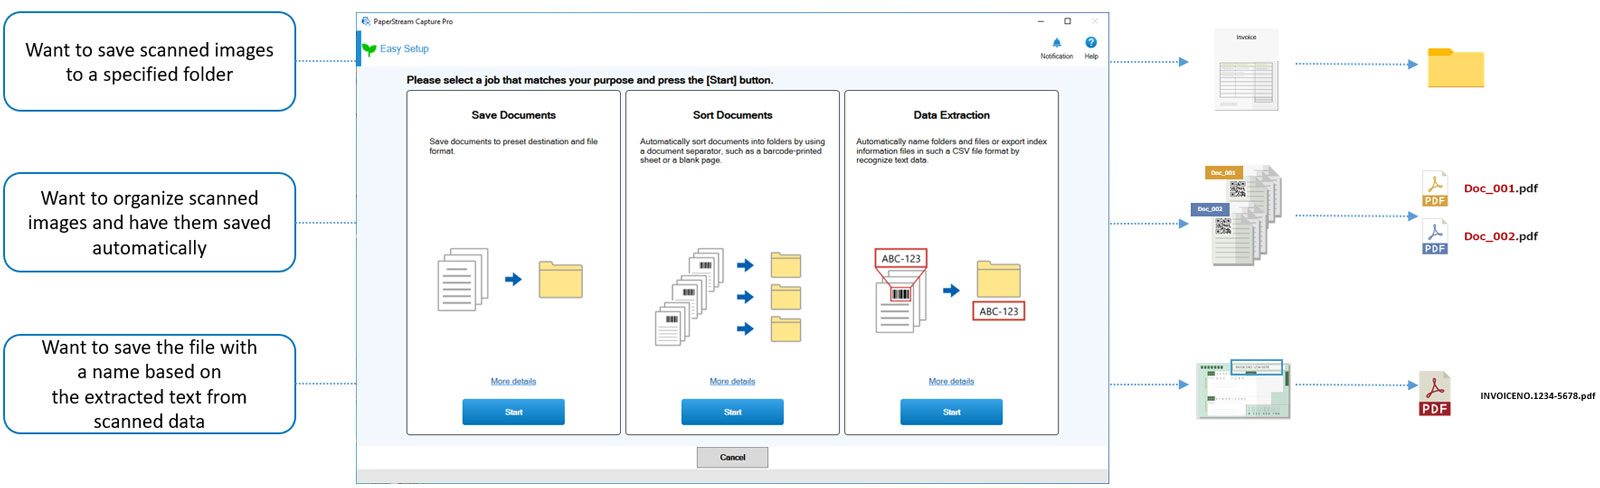Click the Doc_002.pdf PDF icon
This screenshot has width=1600, height=488.
pos(1435,237)
